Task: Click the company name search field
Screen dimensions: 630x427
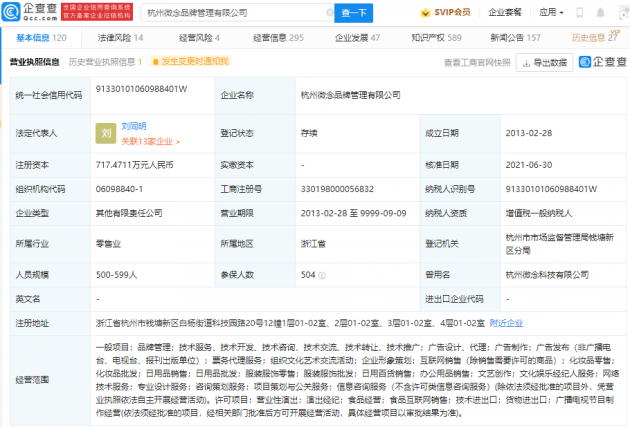Action: pyautogui.click(x=235, y=13)
